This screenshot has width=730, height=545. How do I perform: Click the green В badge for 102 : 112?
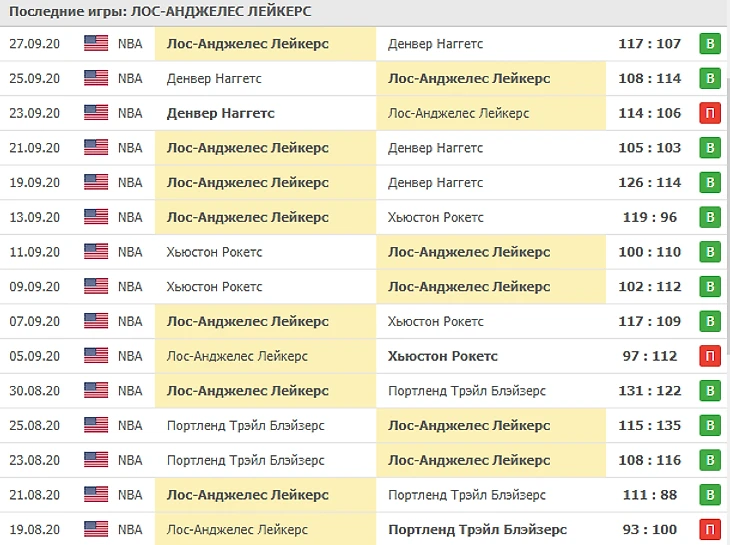tap(710, 286)
